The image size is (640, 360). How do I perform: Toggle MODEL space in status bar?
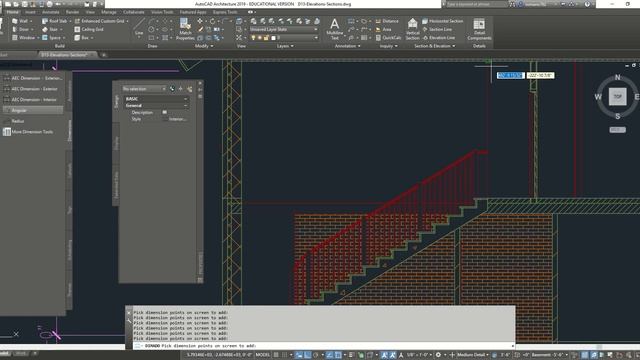[262, 355]
